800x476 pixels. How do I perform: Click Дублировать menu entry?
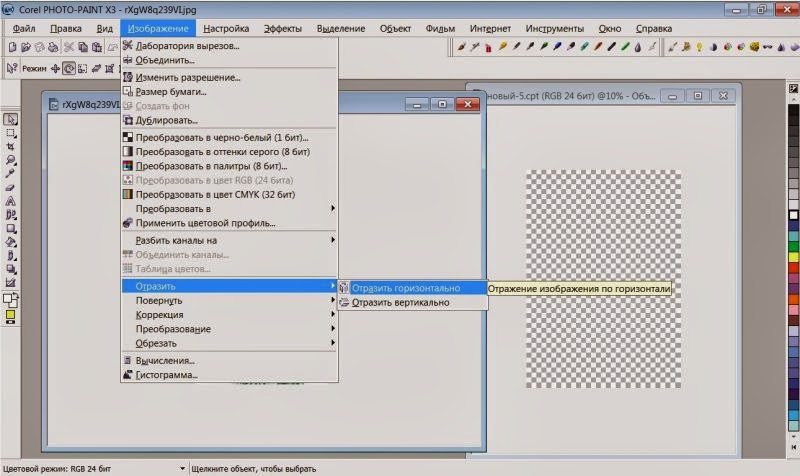pos(230,120)
